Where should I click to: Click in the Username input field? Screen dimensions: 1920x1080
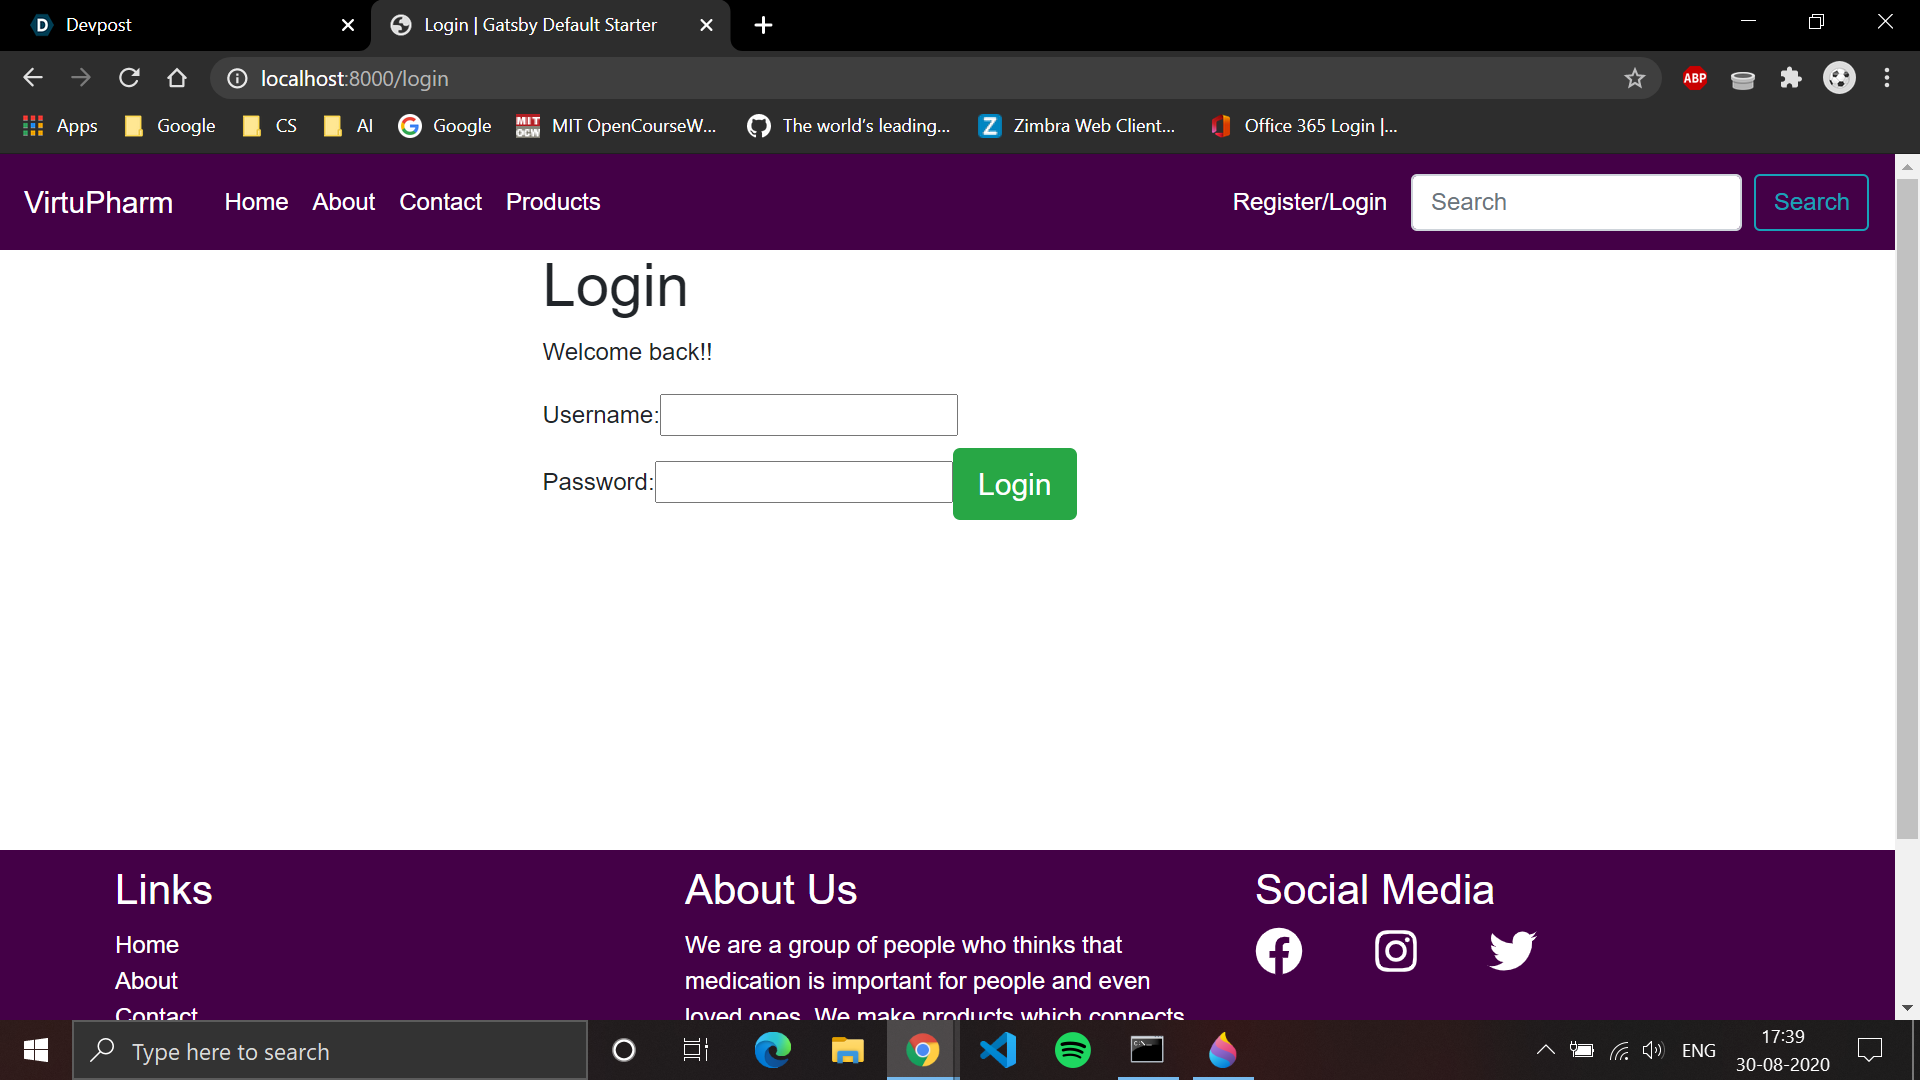pyautogui.click(x=808, y=415)
